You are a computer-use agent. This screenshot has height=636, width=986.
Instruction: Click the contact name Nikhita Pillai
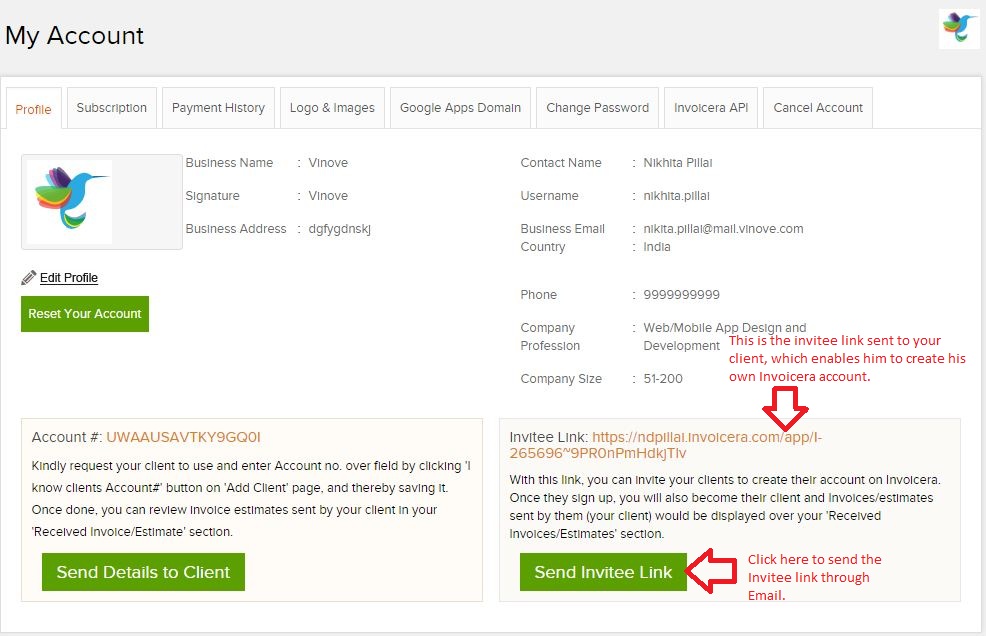(x=677, y=162)
